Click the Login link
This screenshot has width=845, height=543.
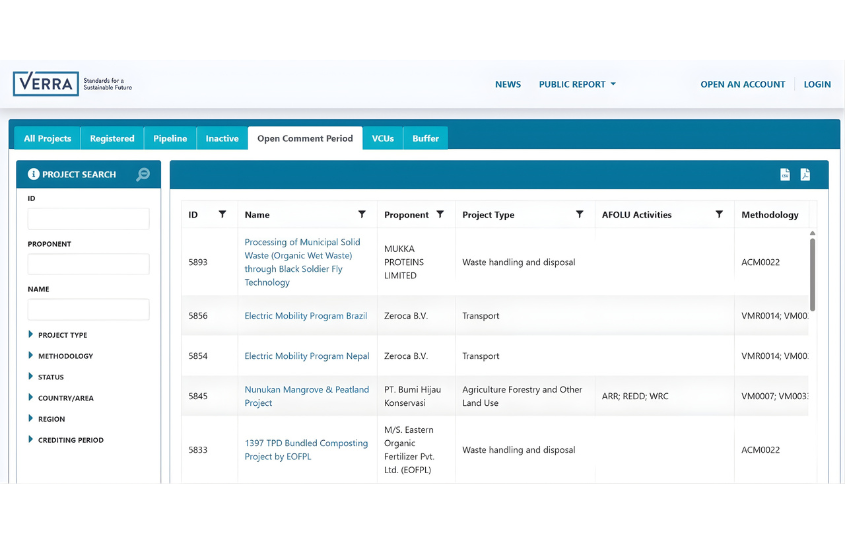tap(817, 85)
